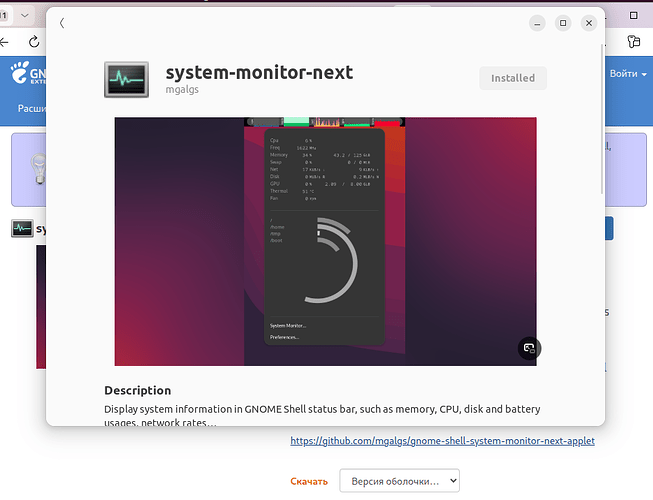
Task: Click the browser back arrow
Action: click(x=4, y=42)
